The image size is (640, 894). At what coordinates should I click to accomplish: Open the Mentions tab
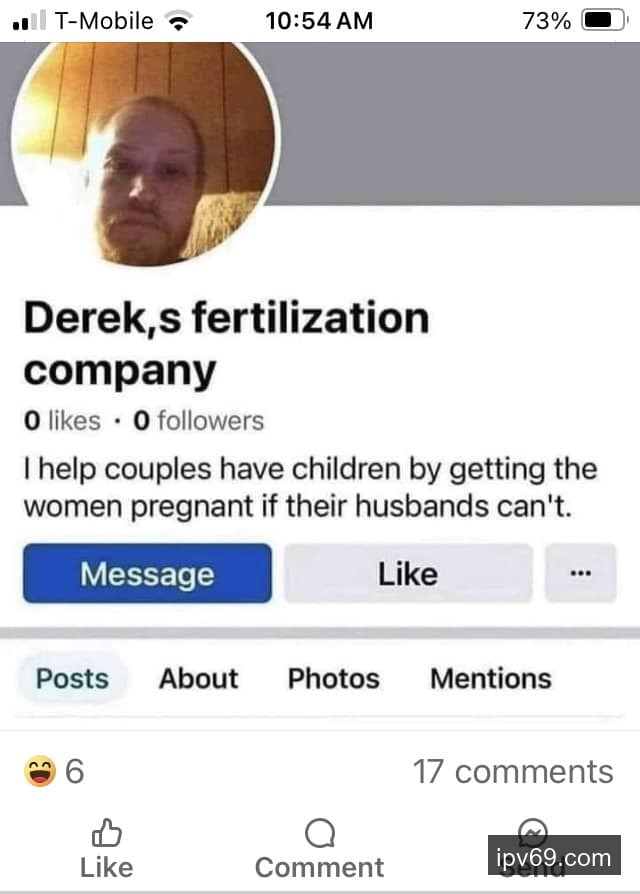tap(491, 678)
